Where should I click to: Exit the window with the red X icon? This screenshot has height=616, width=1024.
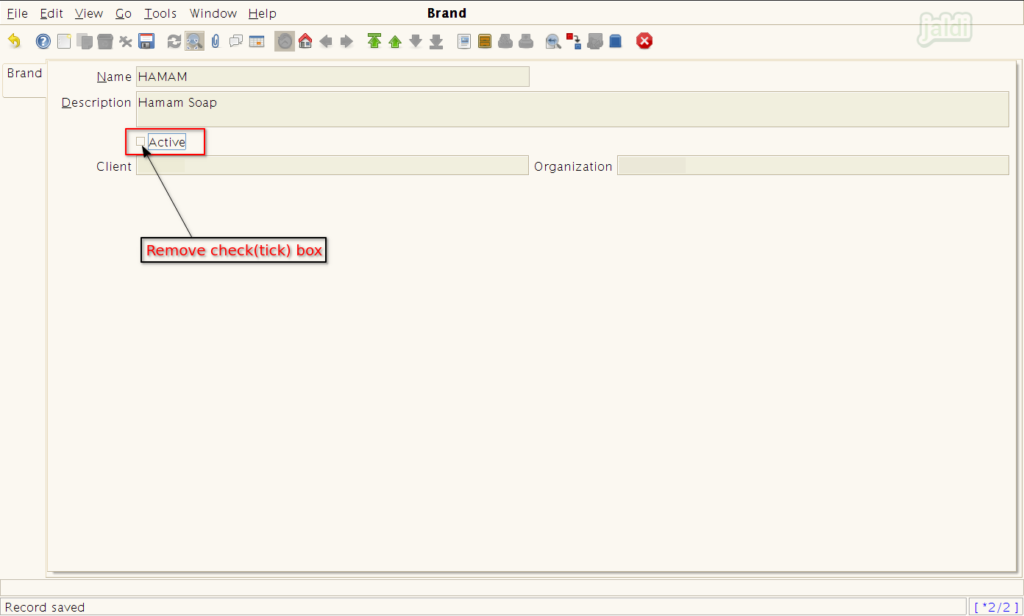[x=645, y=41]
